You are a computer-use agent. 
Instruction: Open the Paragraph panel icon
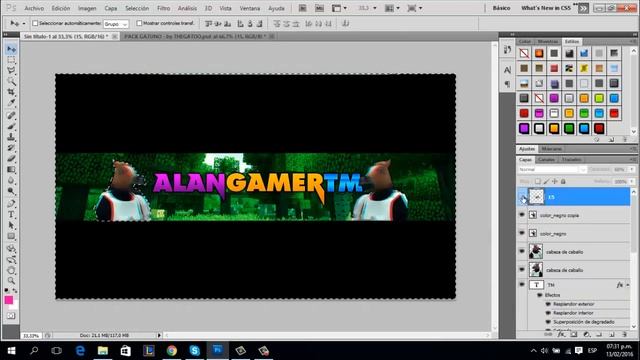(x=507, y=84)
